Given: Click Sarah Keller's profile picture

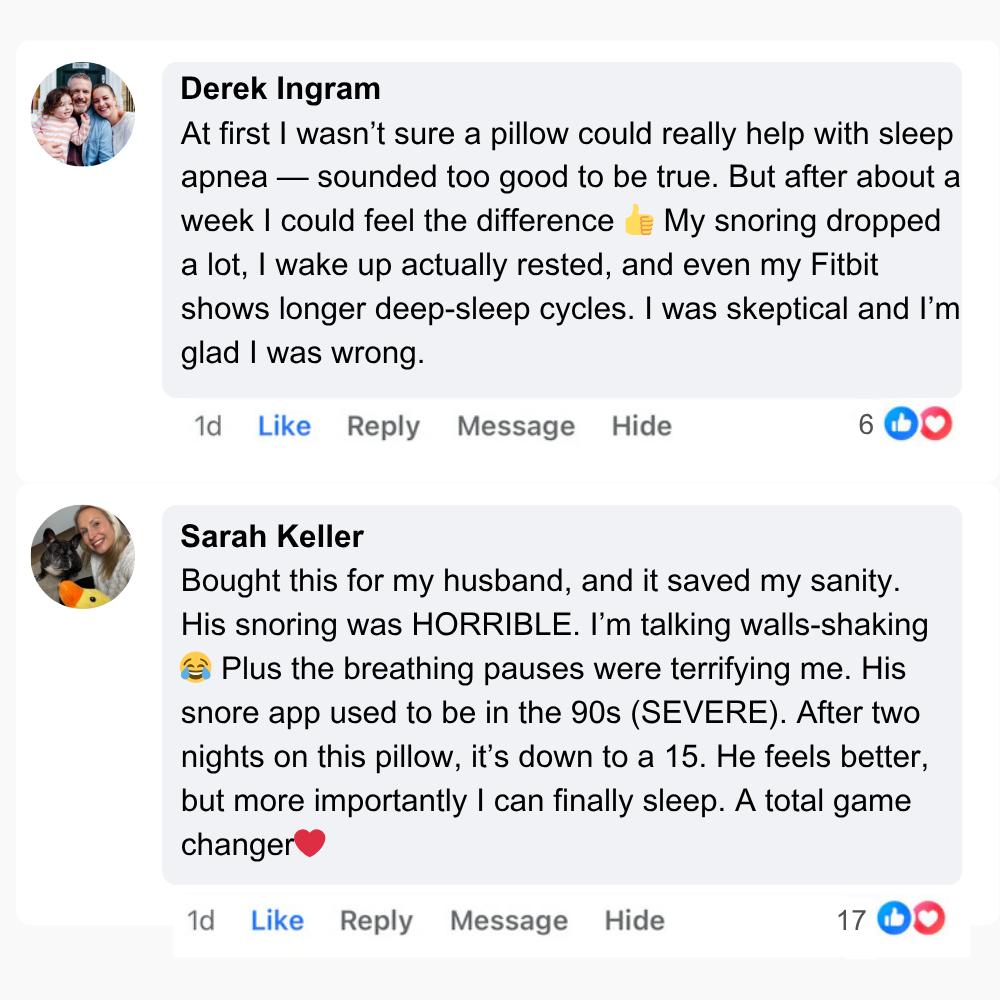Looking at the screenshot, I should tap(83, 557).
